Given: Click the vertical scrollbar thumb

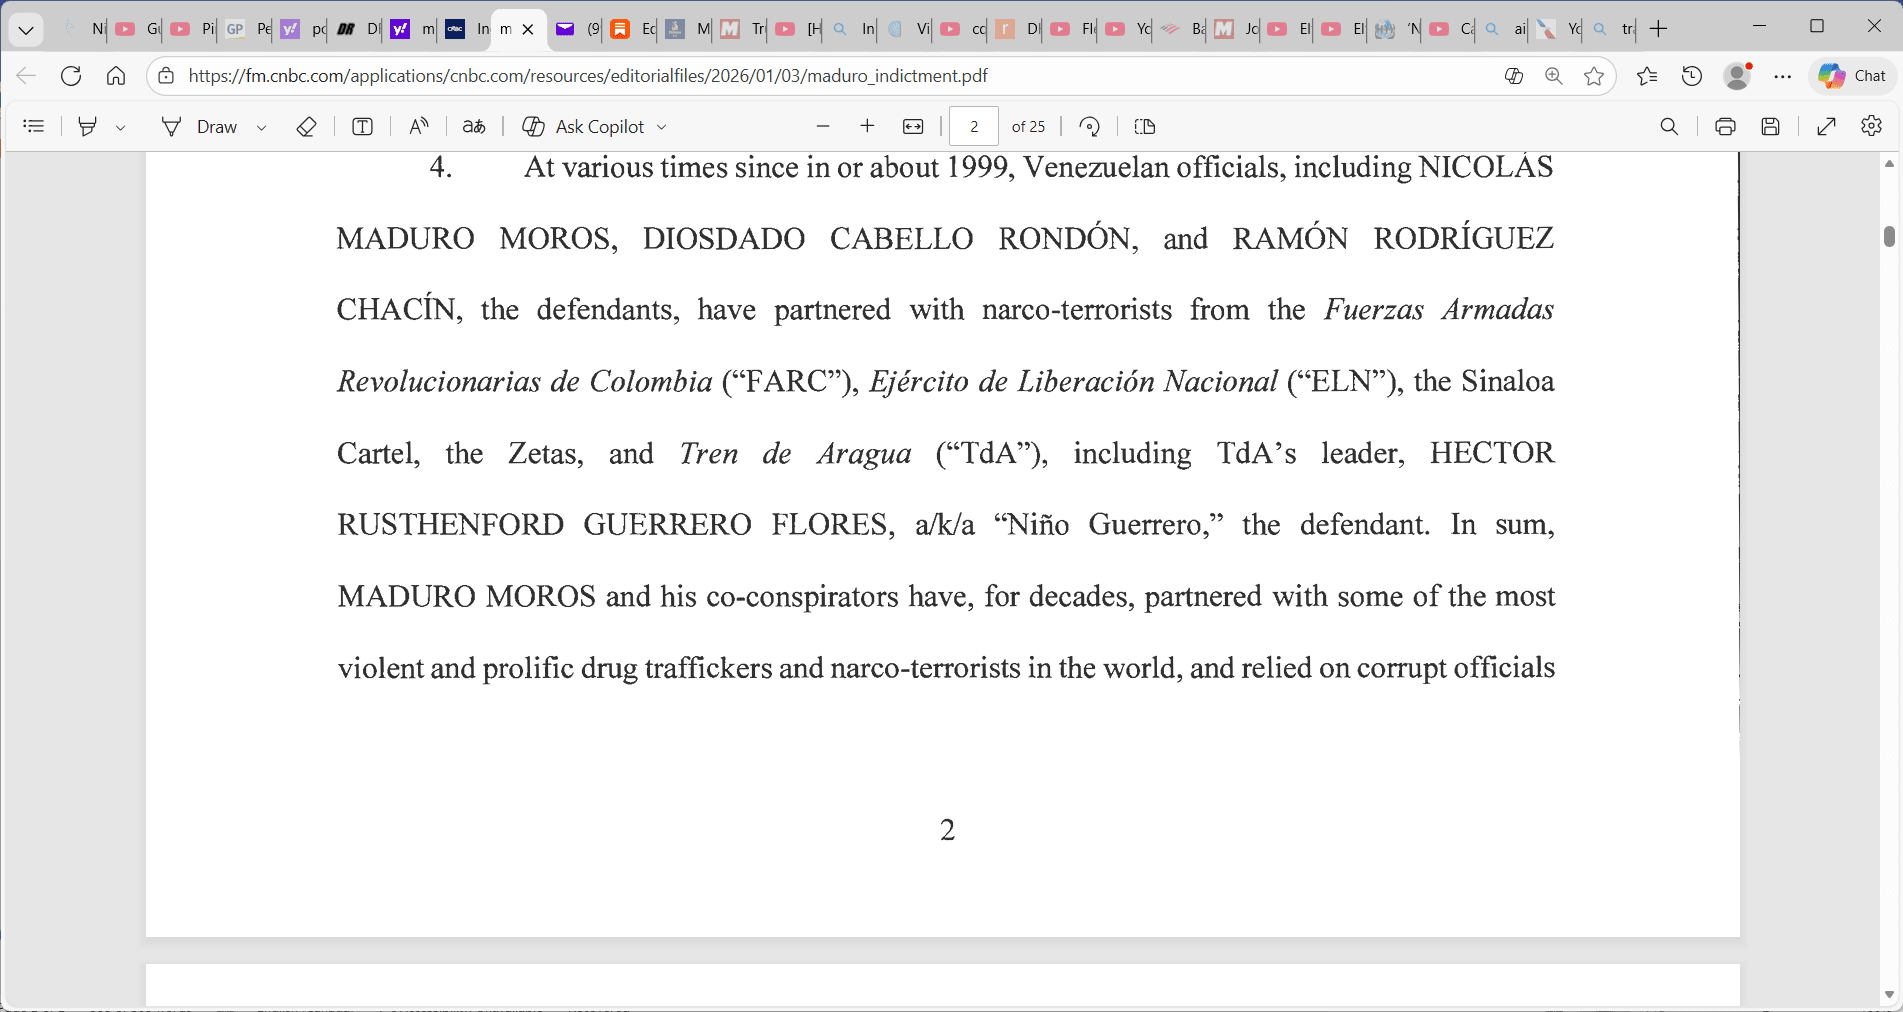Looking at the screenshot, I should (x=1889, y=236).
